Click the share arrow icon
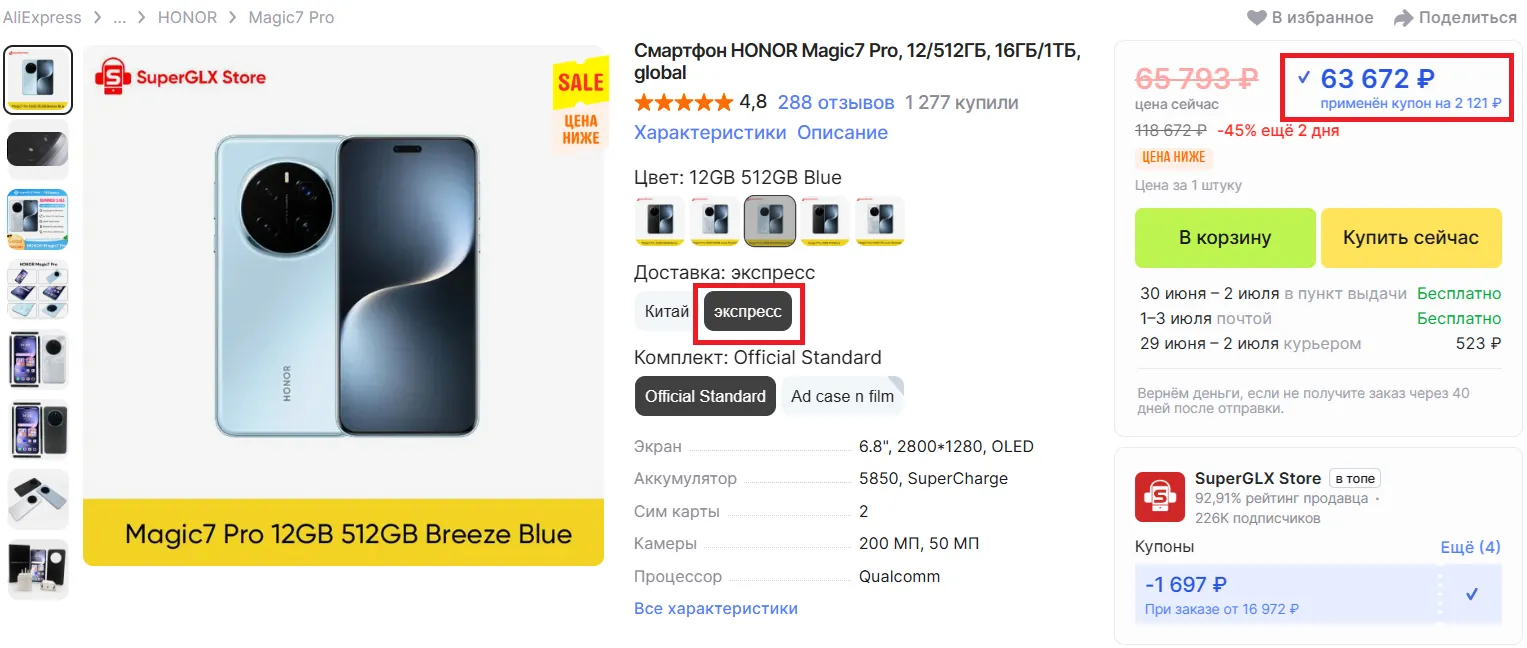1527x648 pixels. tap(1403, 18)
